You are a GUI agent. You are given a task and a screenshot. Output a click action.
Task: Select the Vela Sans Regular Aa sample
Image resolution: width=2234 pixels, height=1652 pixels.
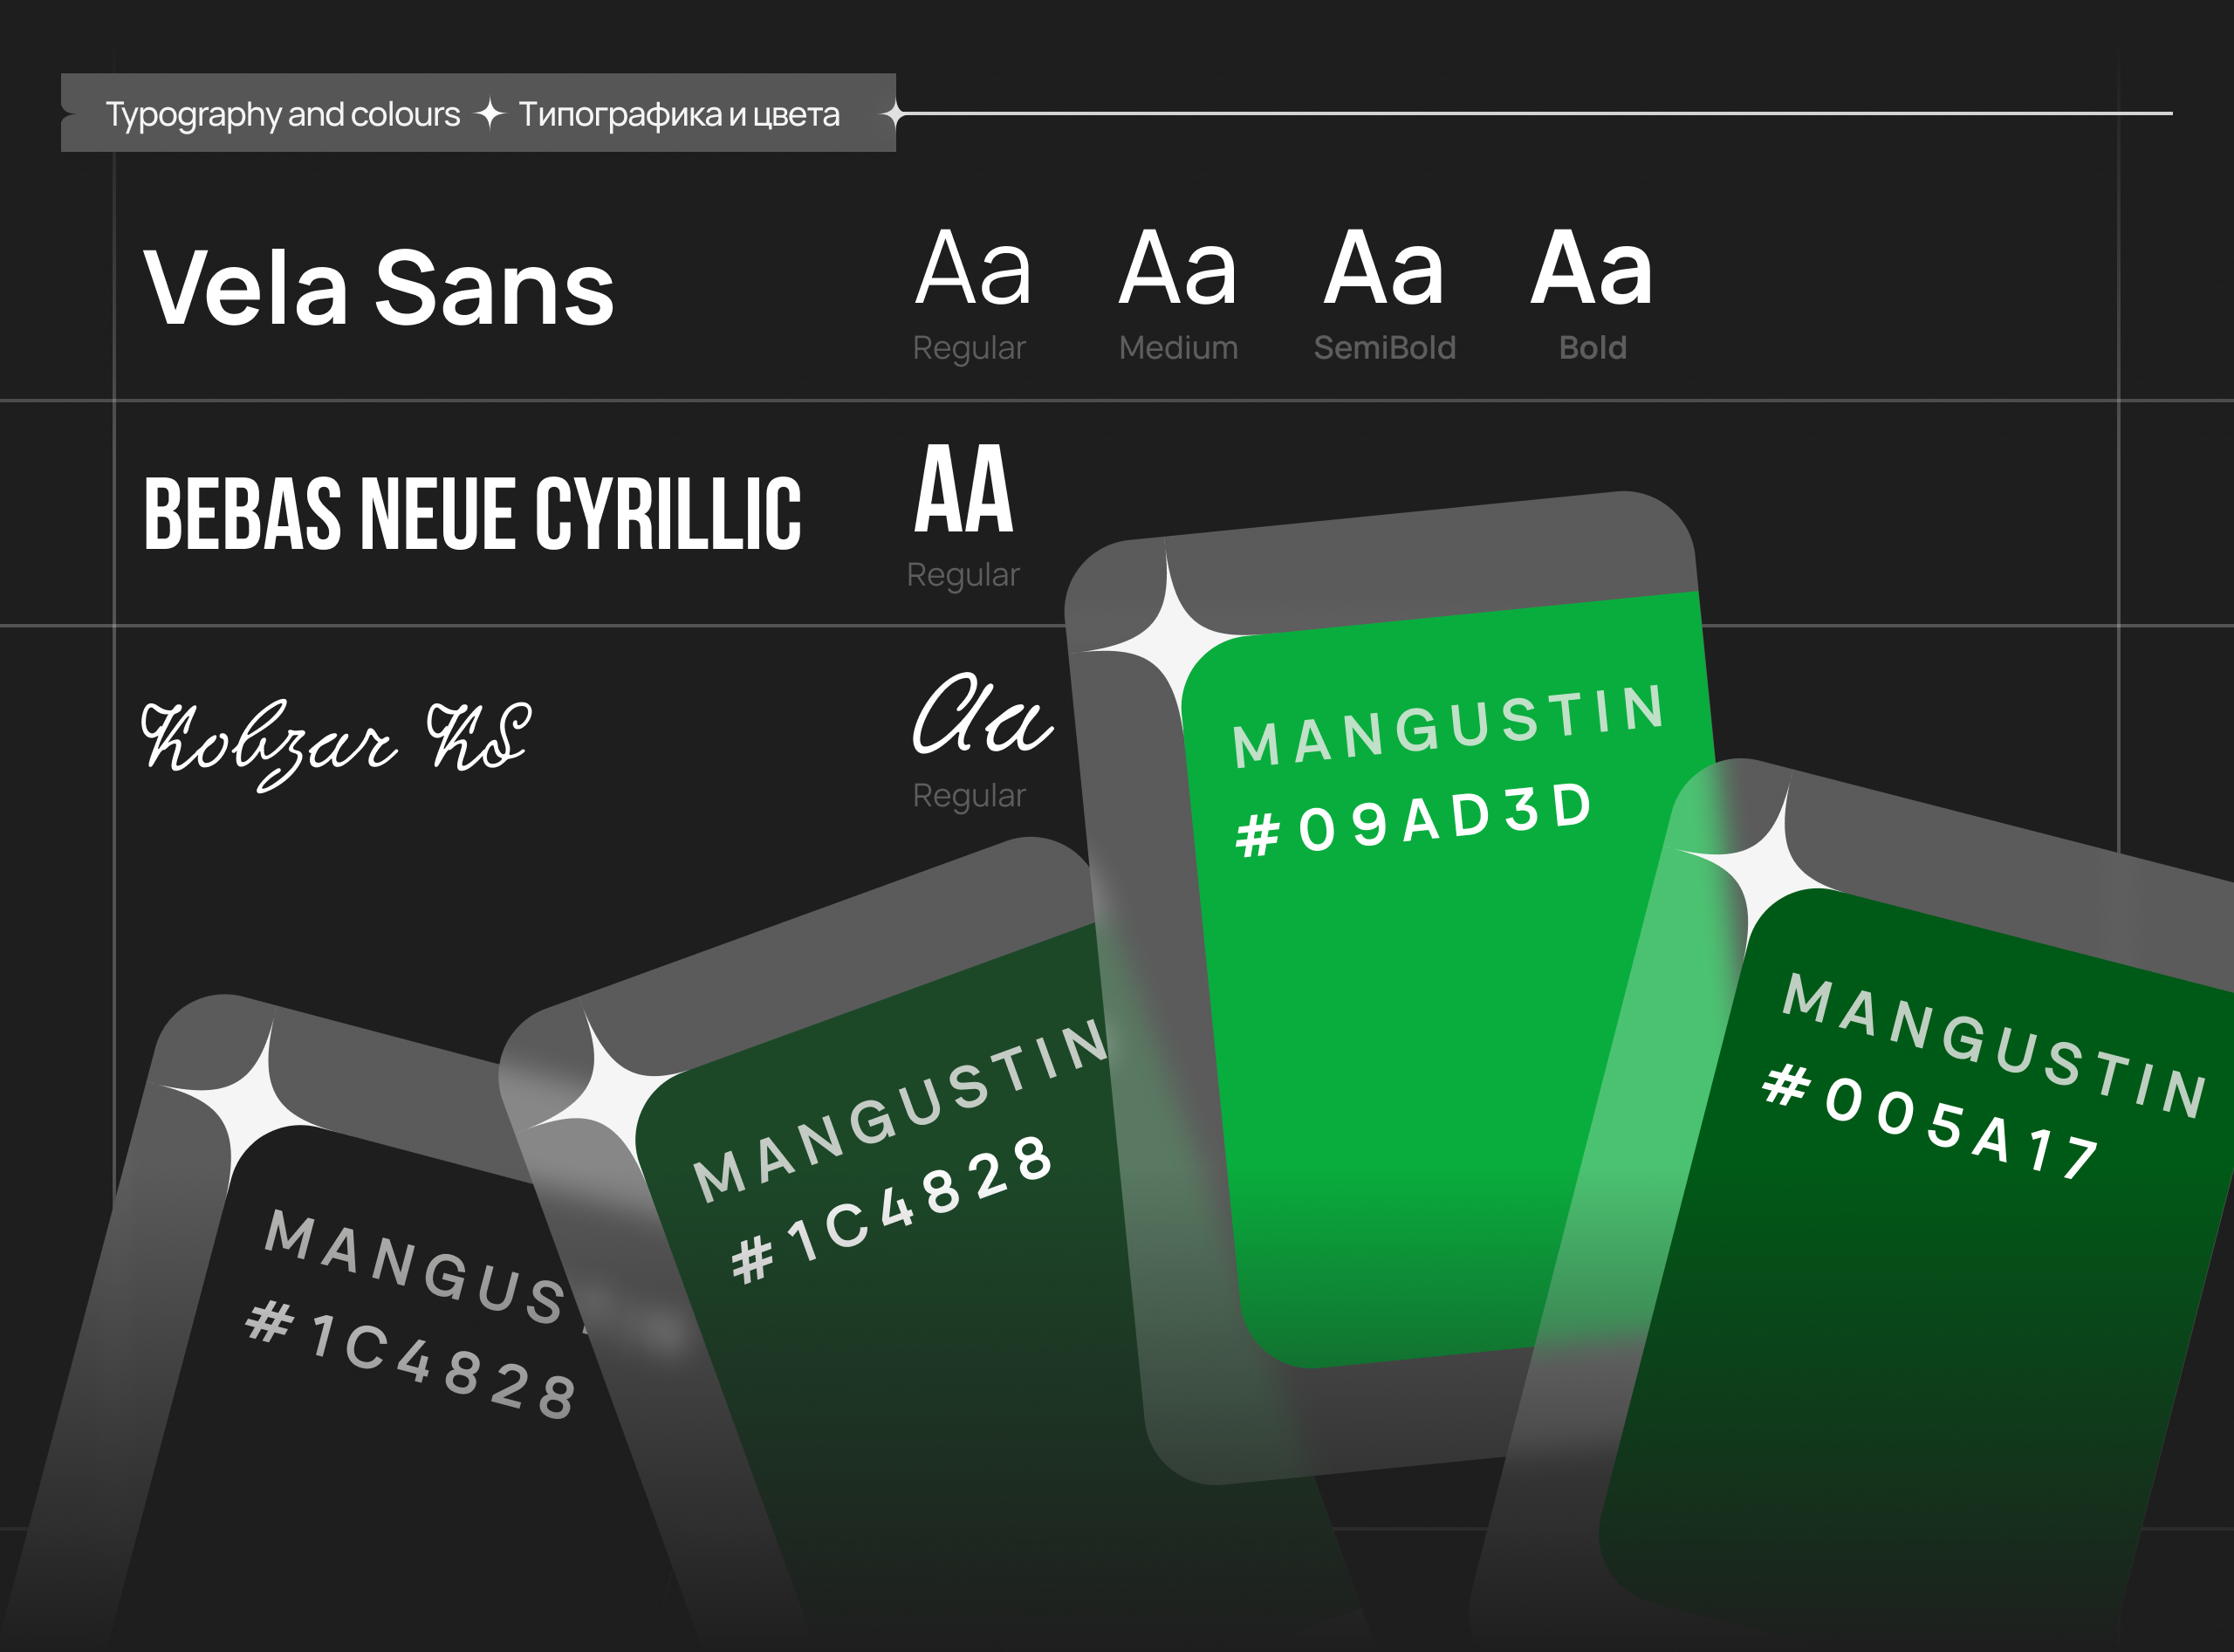(x=973, y=268)
